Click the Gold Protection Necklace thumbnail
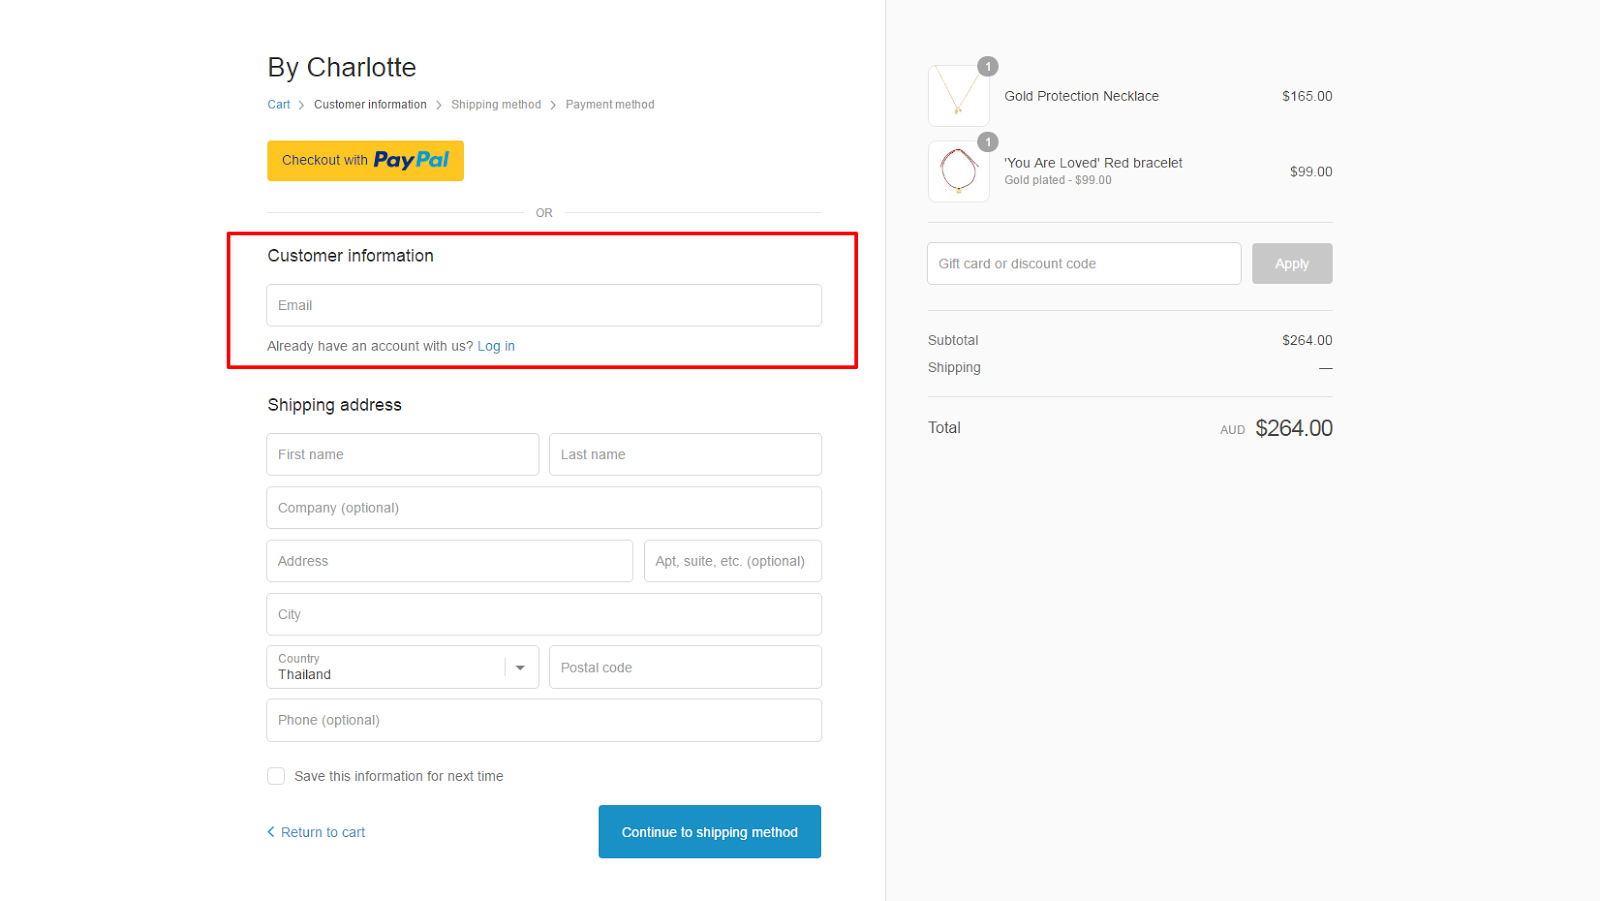The image size is (1600, 901). point(958,96)
